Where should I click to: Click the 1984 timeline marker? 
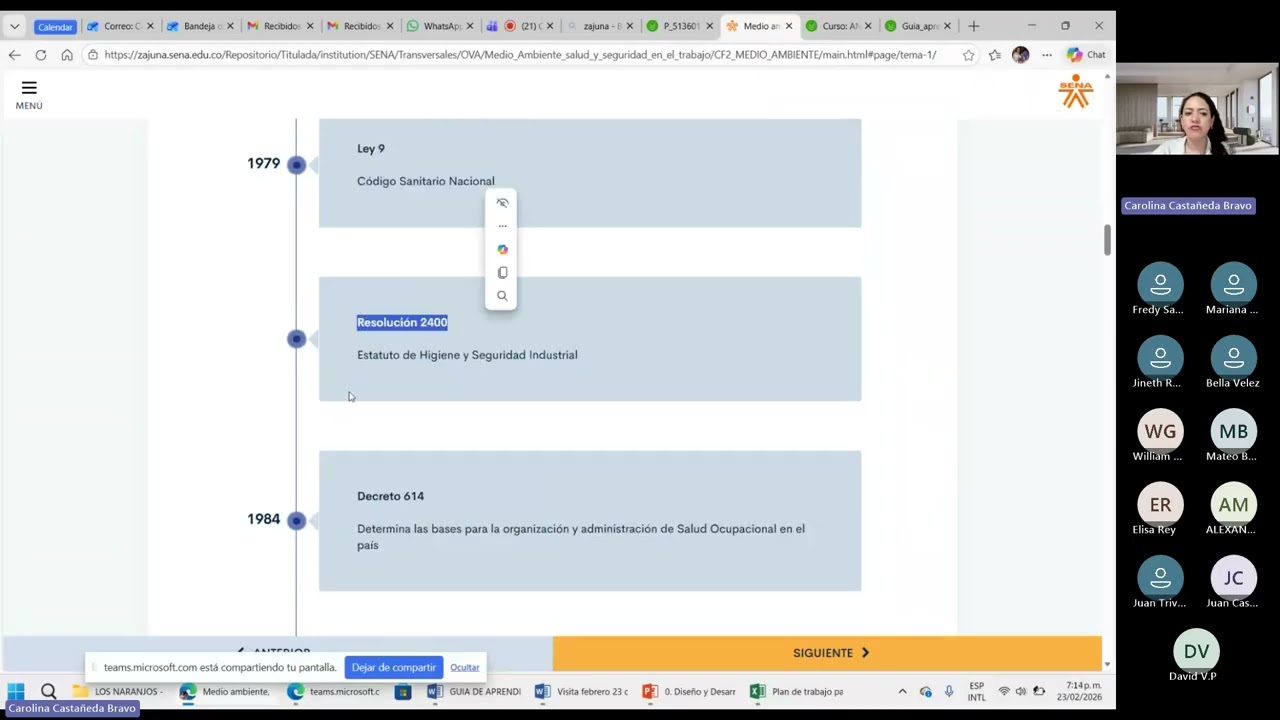point(296,520)
